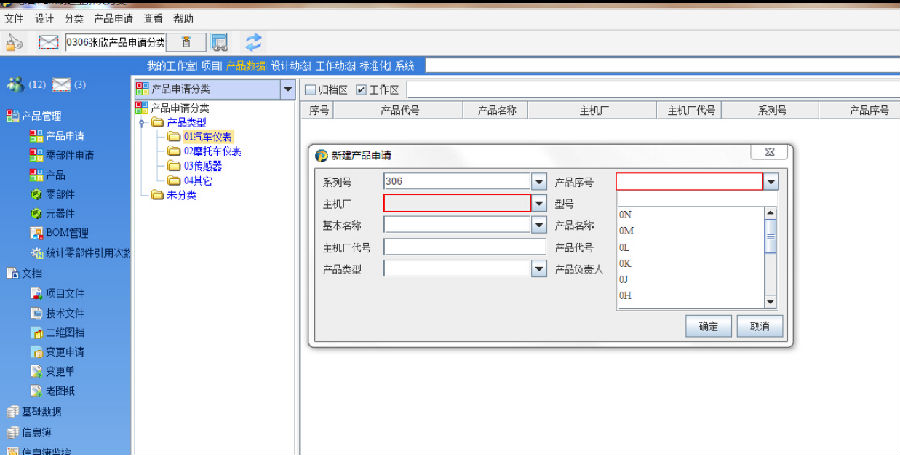This screenshot has height=455, width=900.
Task: Click the envelope mail icon in the toolbar
Action: [48, 42]
